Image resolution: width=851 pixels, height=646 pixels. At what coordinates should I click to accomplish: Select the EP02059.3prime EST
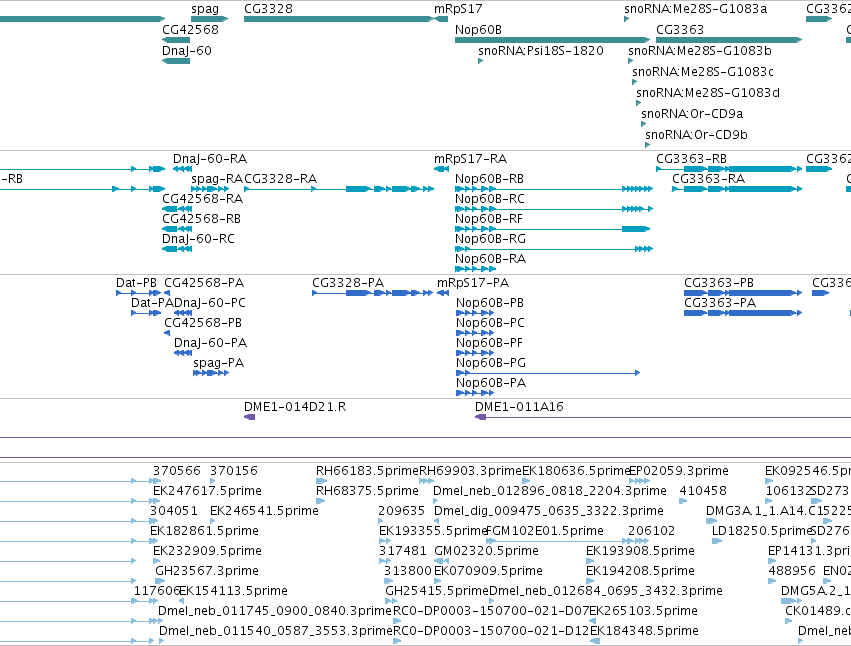[x=639, y=481]
